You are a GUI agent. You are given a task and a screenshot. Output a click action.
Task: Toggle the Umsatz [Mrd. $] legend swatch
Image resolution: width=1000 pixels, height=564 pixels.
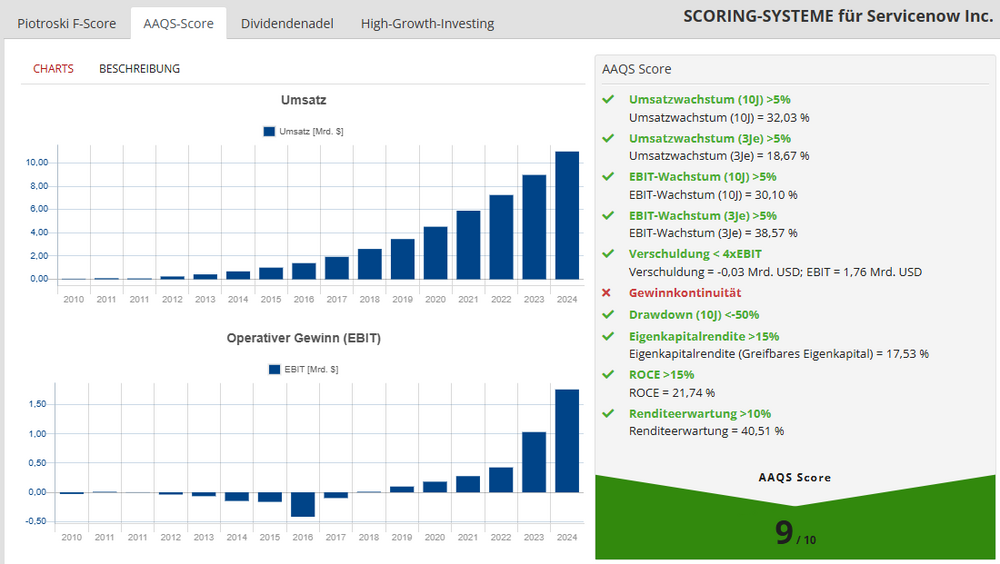coord(269,131)
